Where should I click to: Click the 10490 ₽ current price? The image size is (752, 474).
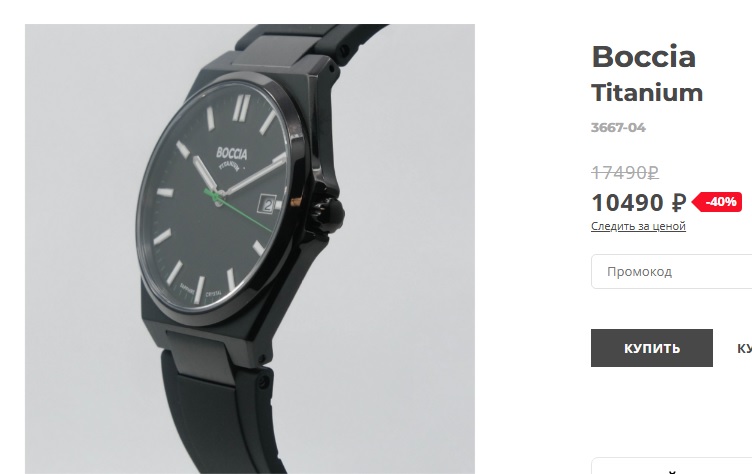tap(639, 202)
